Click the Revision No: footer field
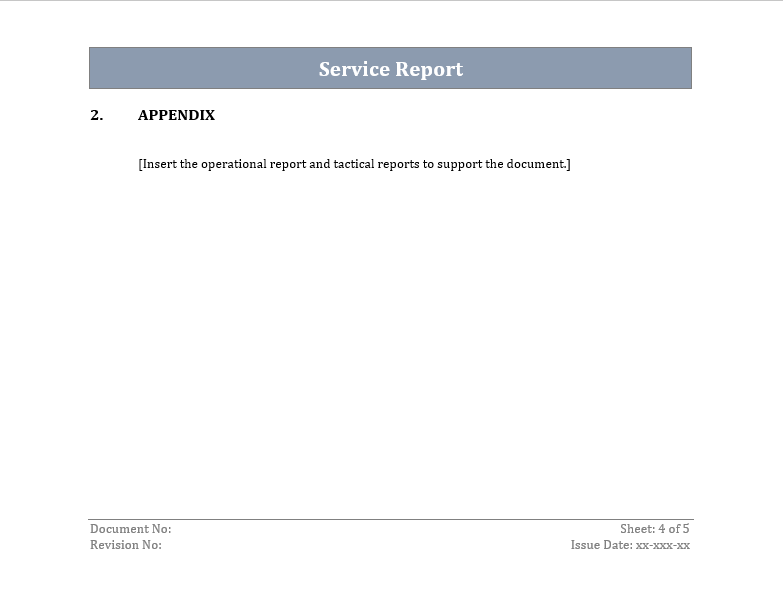The height and width of the screenshot is (590, 783). point(125,545)
